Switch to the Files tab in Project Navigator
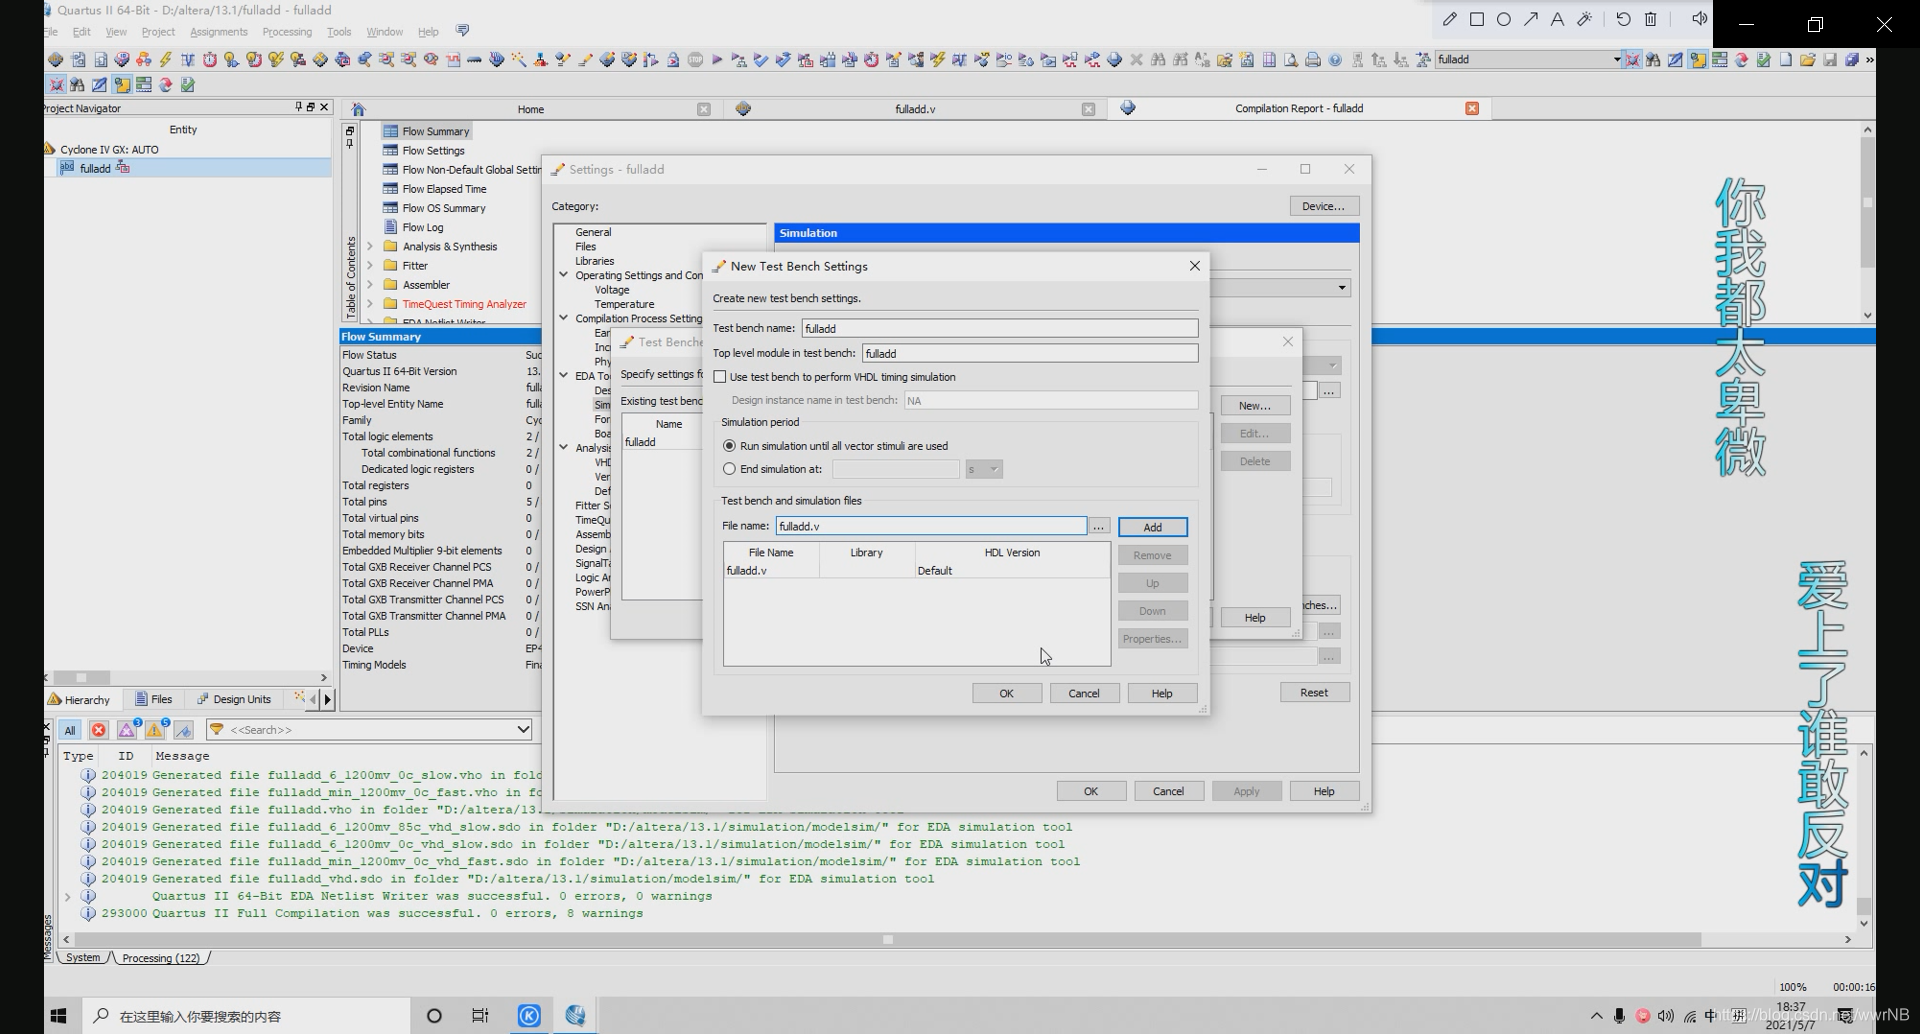Viewport: 1920px width, 1034px height. pyautogui.click(x=154, y=699)
